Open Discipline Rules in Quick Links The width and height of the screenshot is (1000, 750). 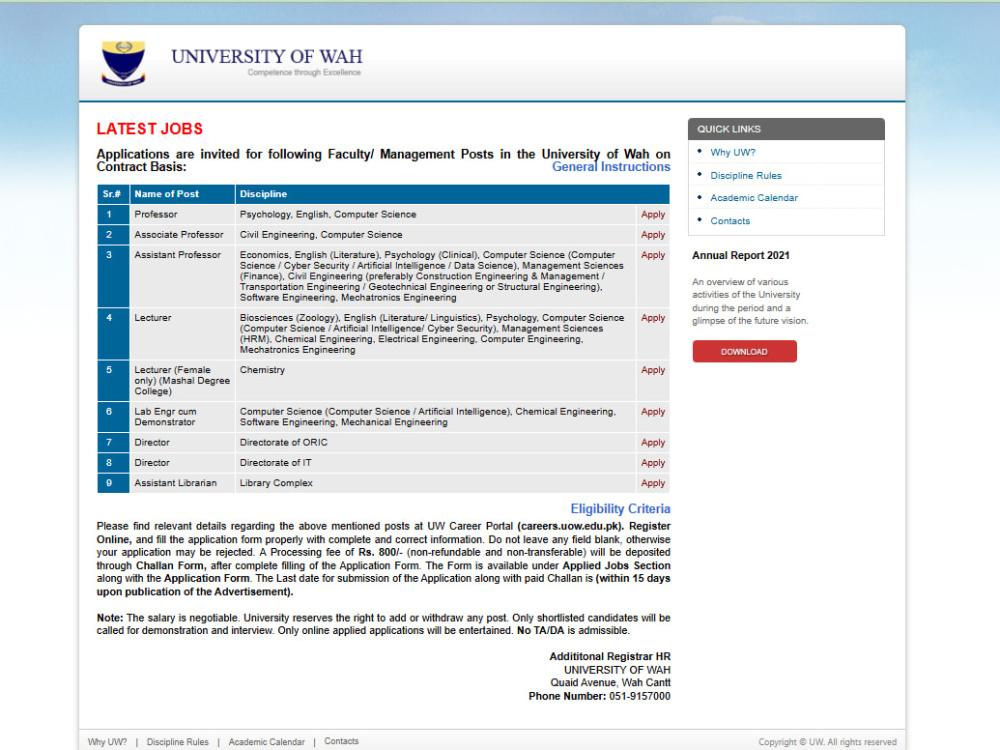[746, 175]
